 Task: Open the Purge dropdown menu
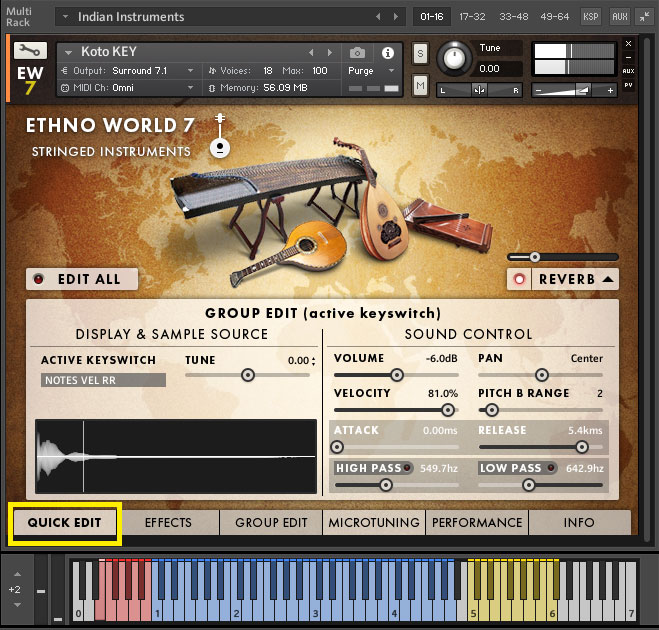coord(392,71)
